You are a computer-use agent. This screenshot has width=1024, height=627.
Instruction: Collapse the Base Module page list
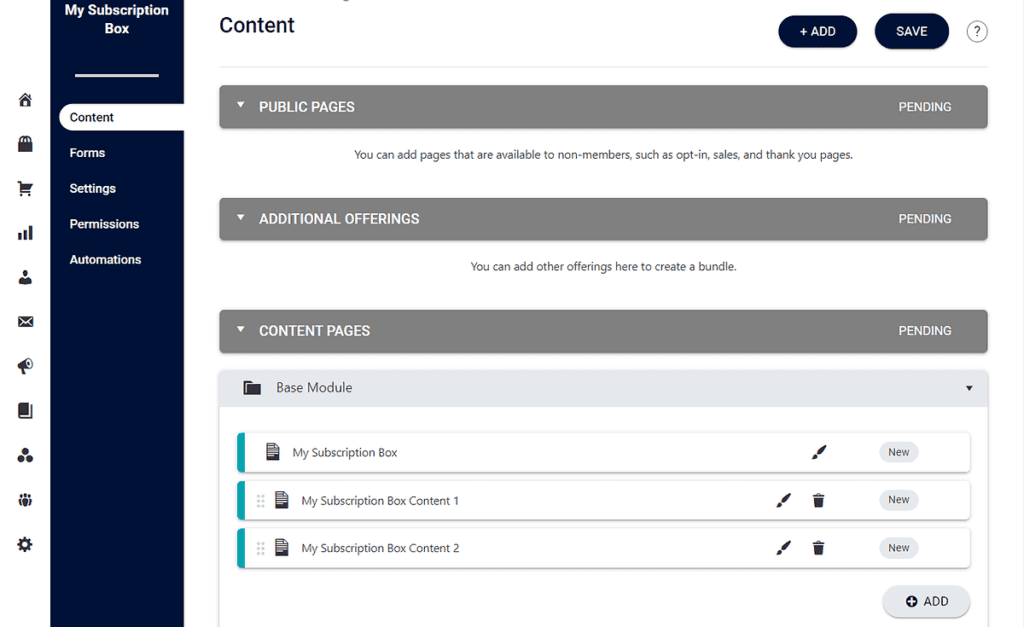coord(967,388)
